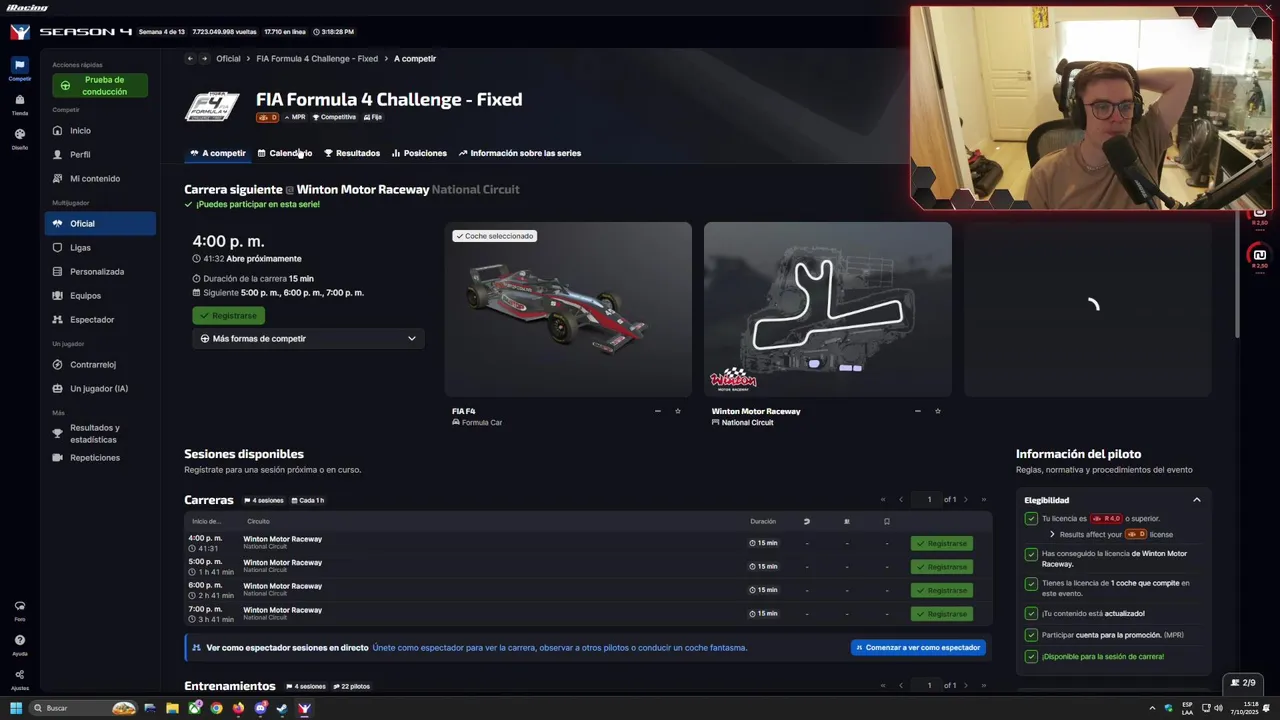This screenshot has width=1280, height=720.
Task: Click the 'Disponible para la sesión de carrera' checkbox
Action: [x=1031, y=656]
